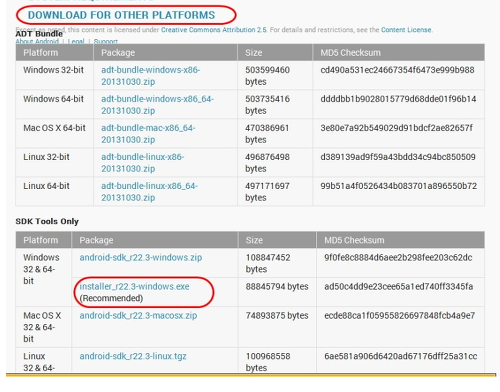This screenshot has height=392, width=500.
Task: Select checksum ad50c4dd9e23cee65a1ed740ff3345fa
Action: (x=399, y=286)
